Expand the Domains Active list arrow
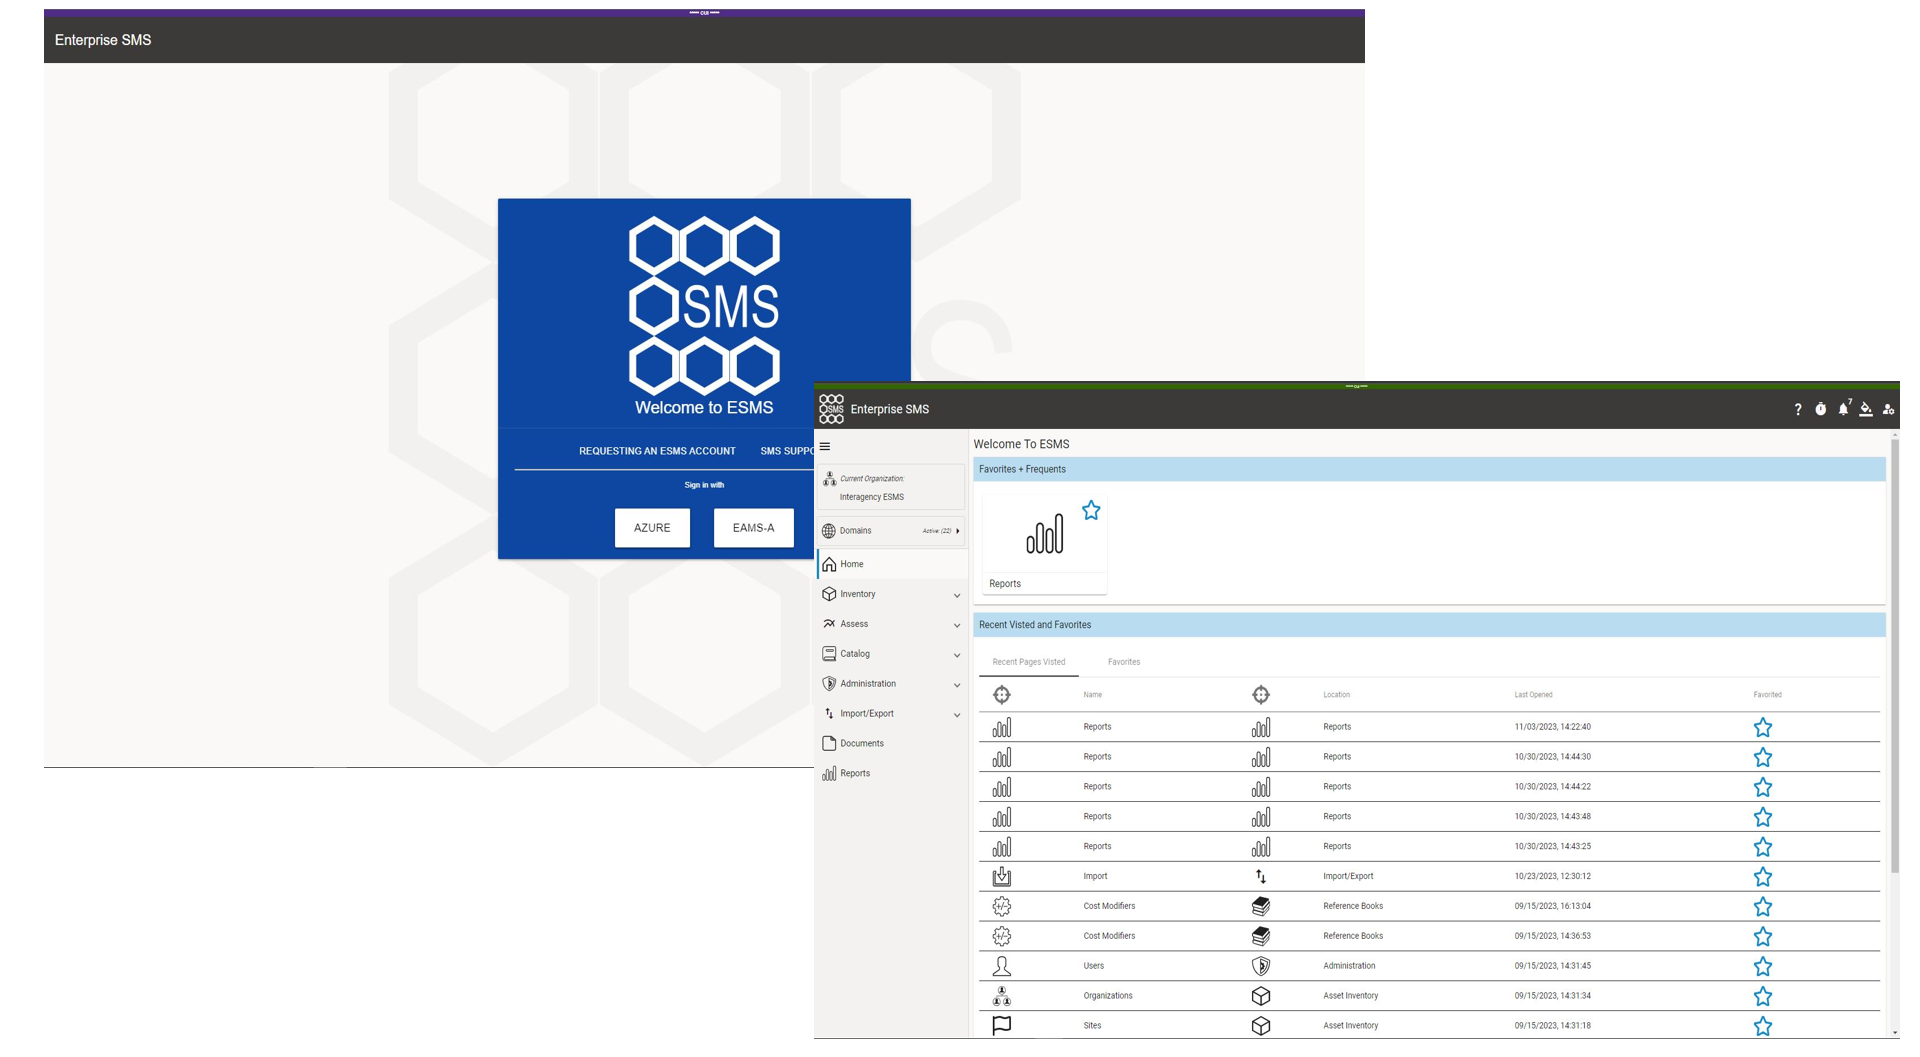Viewport: 1920px width, 1057px height. click(957, 532)
